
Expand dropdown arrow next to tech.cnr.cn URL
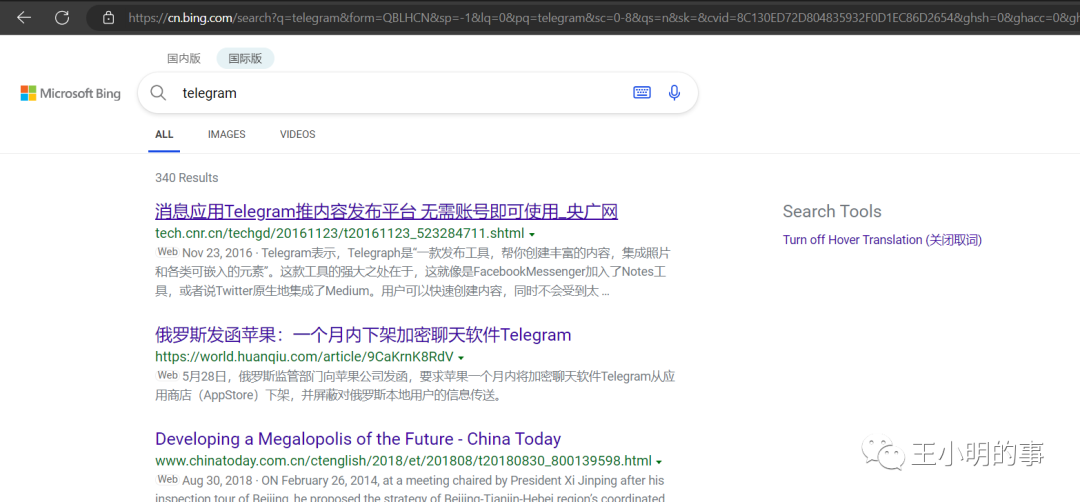point(532,233)
